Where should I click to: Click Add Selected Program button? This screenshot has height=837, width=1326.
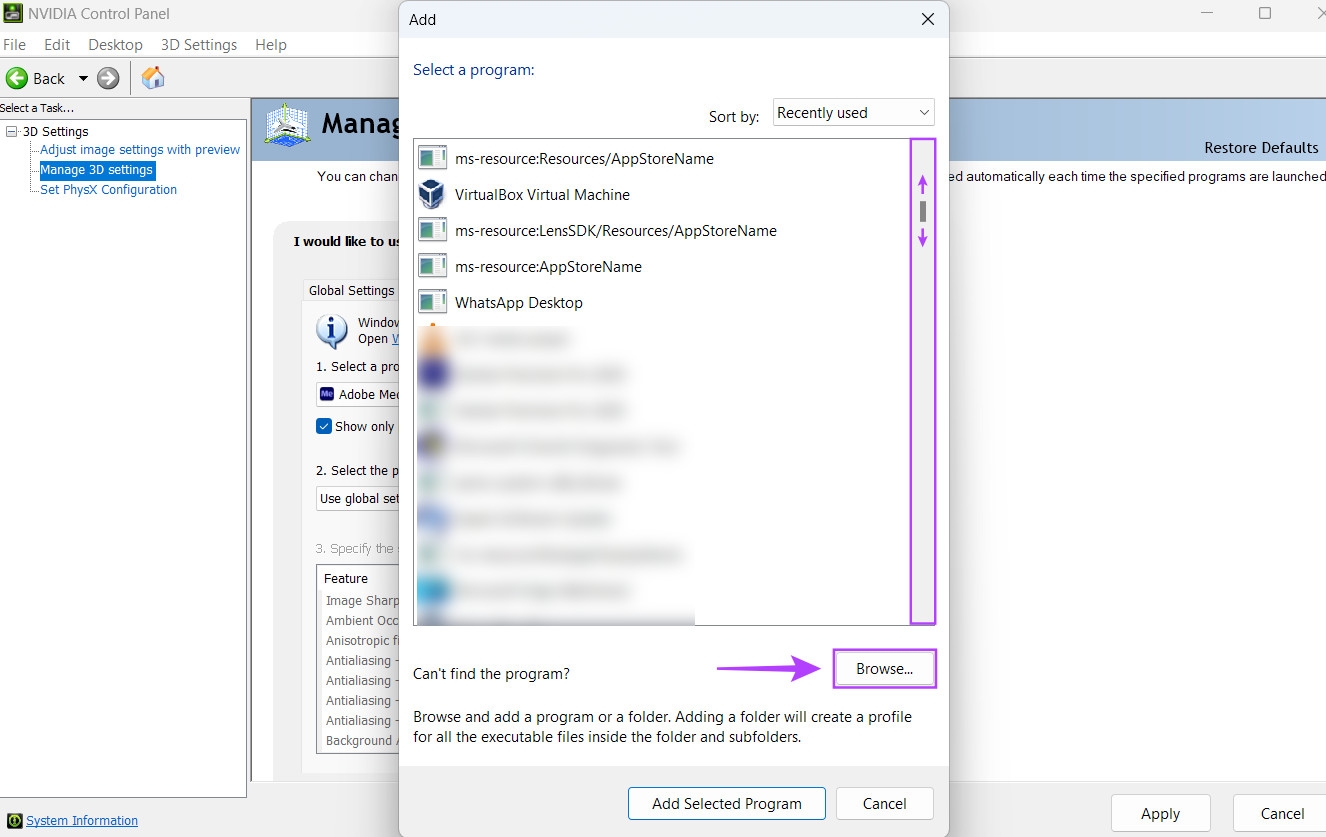727,803
